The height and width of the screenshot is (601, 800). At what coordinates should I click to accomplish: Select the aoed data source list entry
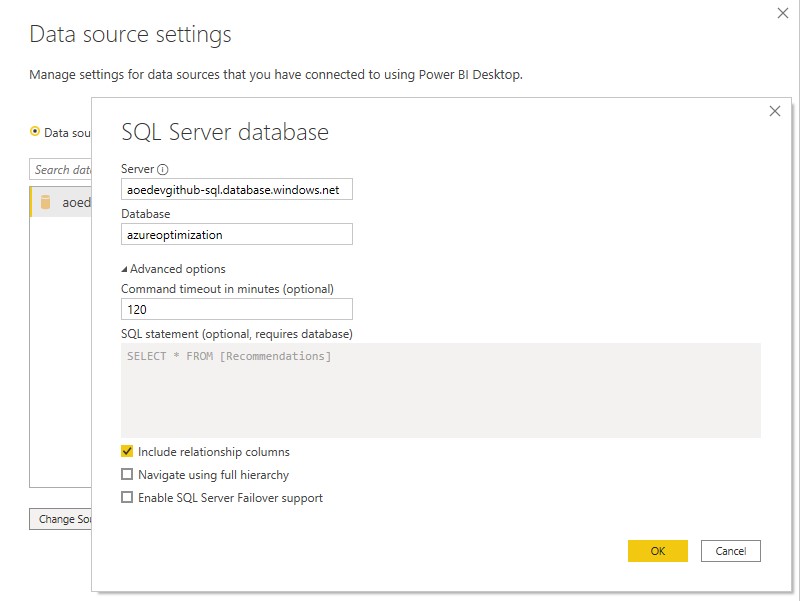click(x=61, y=202)
